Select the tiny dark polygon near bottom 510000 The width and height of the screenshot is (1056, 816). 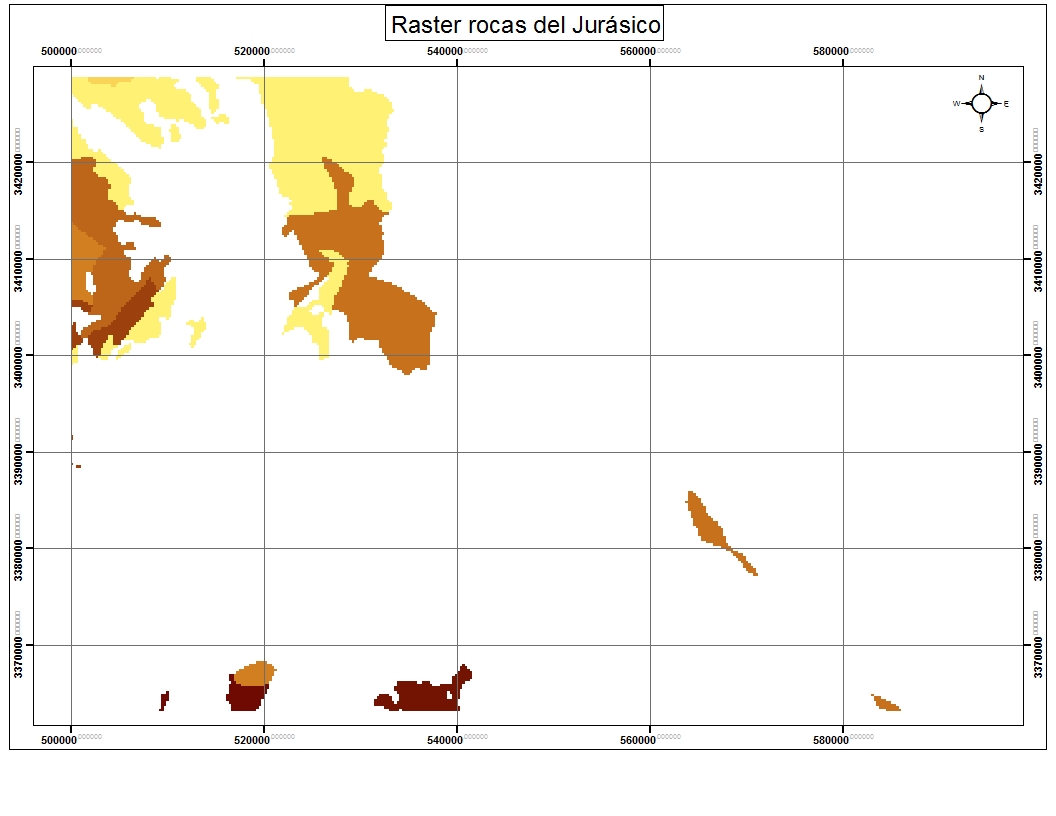point(164,700)
